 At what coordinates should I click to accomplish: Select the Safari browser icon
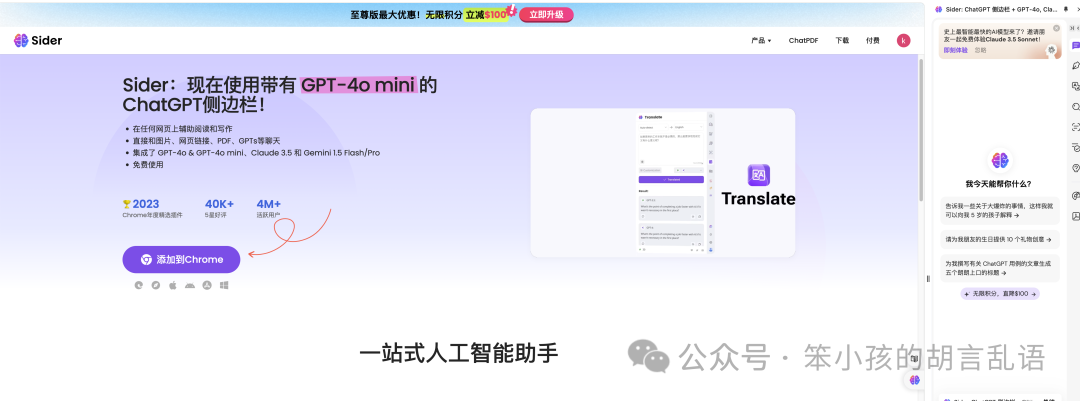point(156,285)
